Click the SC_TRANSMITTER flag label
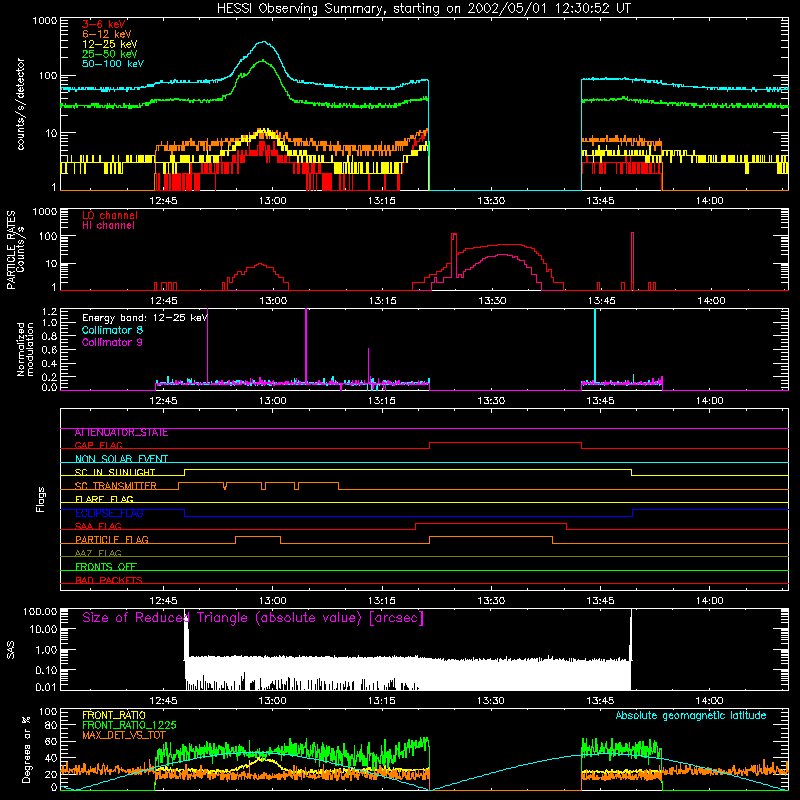Screen dimensions: 800x800 point(116,486)
